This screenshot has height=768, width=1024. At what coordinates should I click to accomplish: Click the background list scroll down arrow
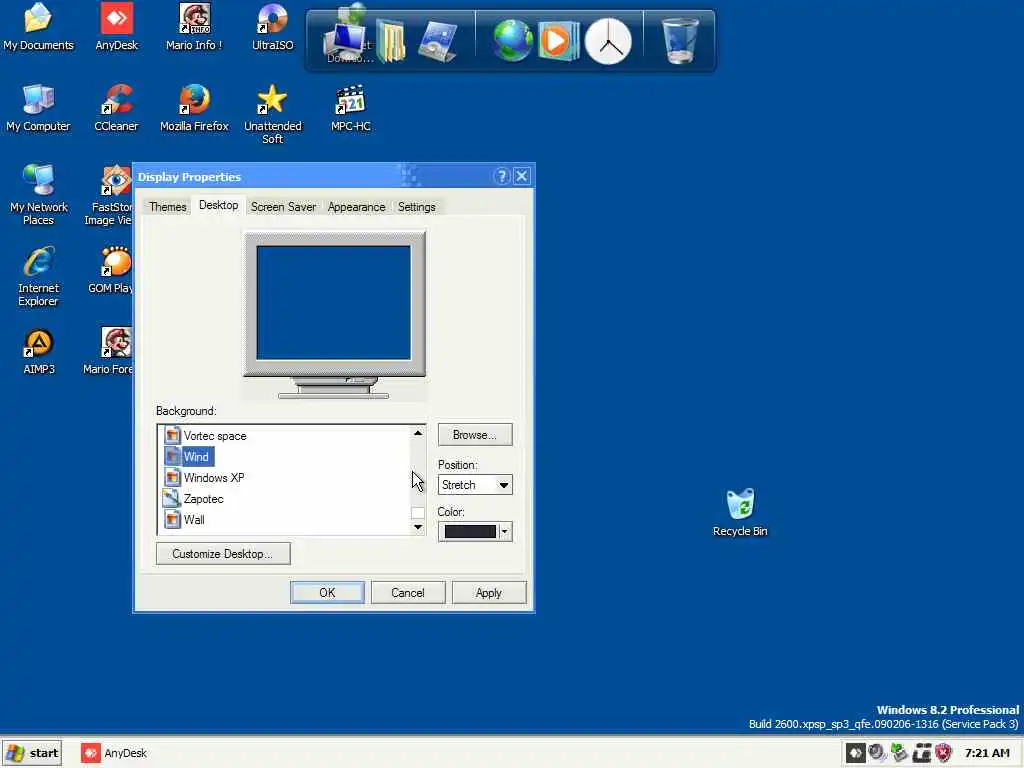[418, 527]
